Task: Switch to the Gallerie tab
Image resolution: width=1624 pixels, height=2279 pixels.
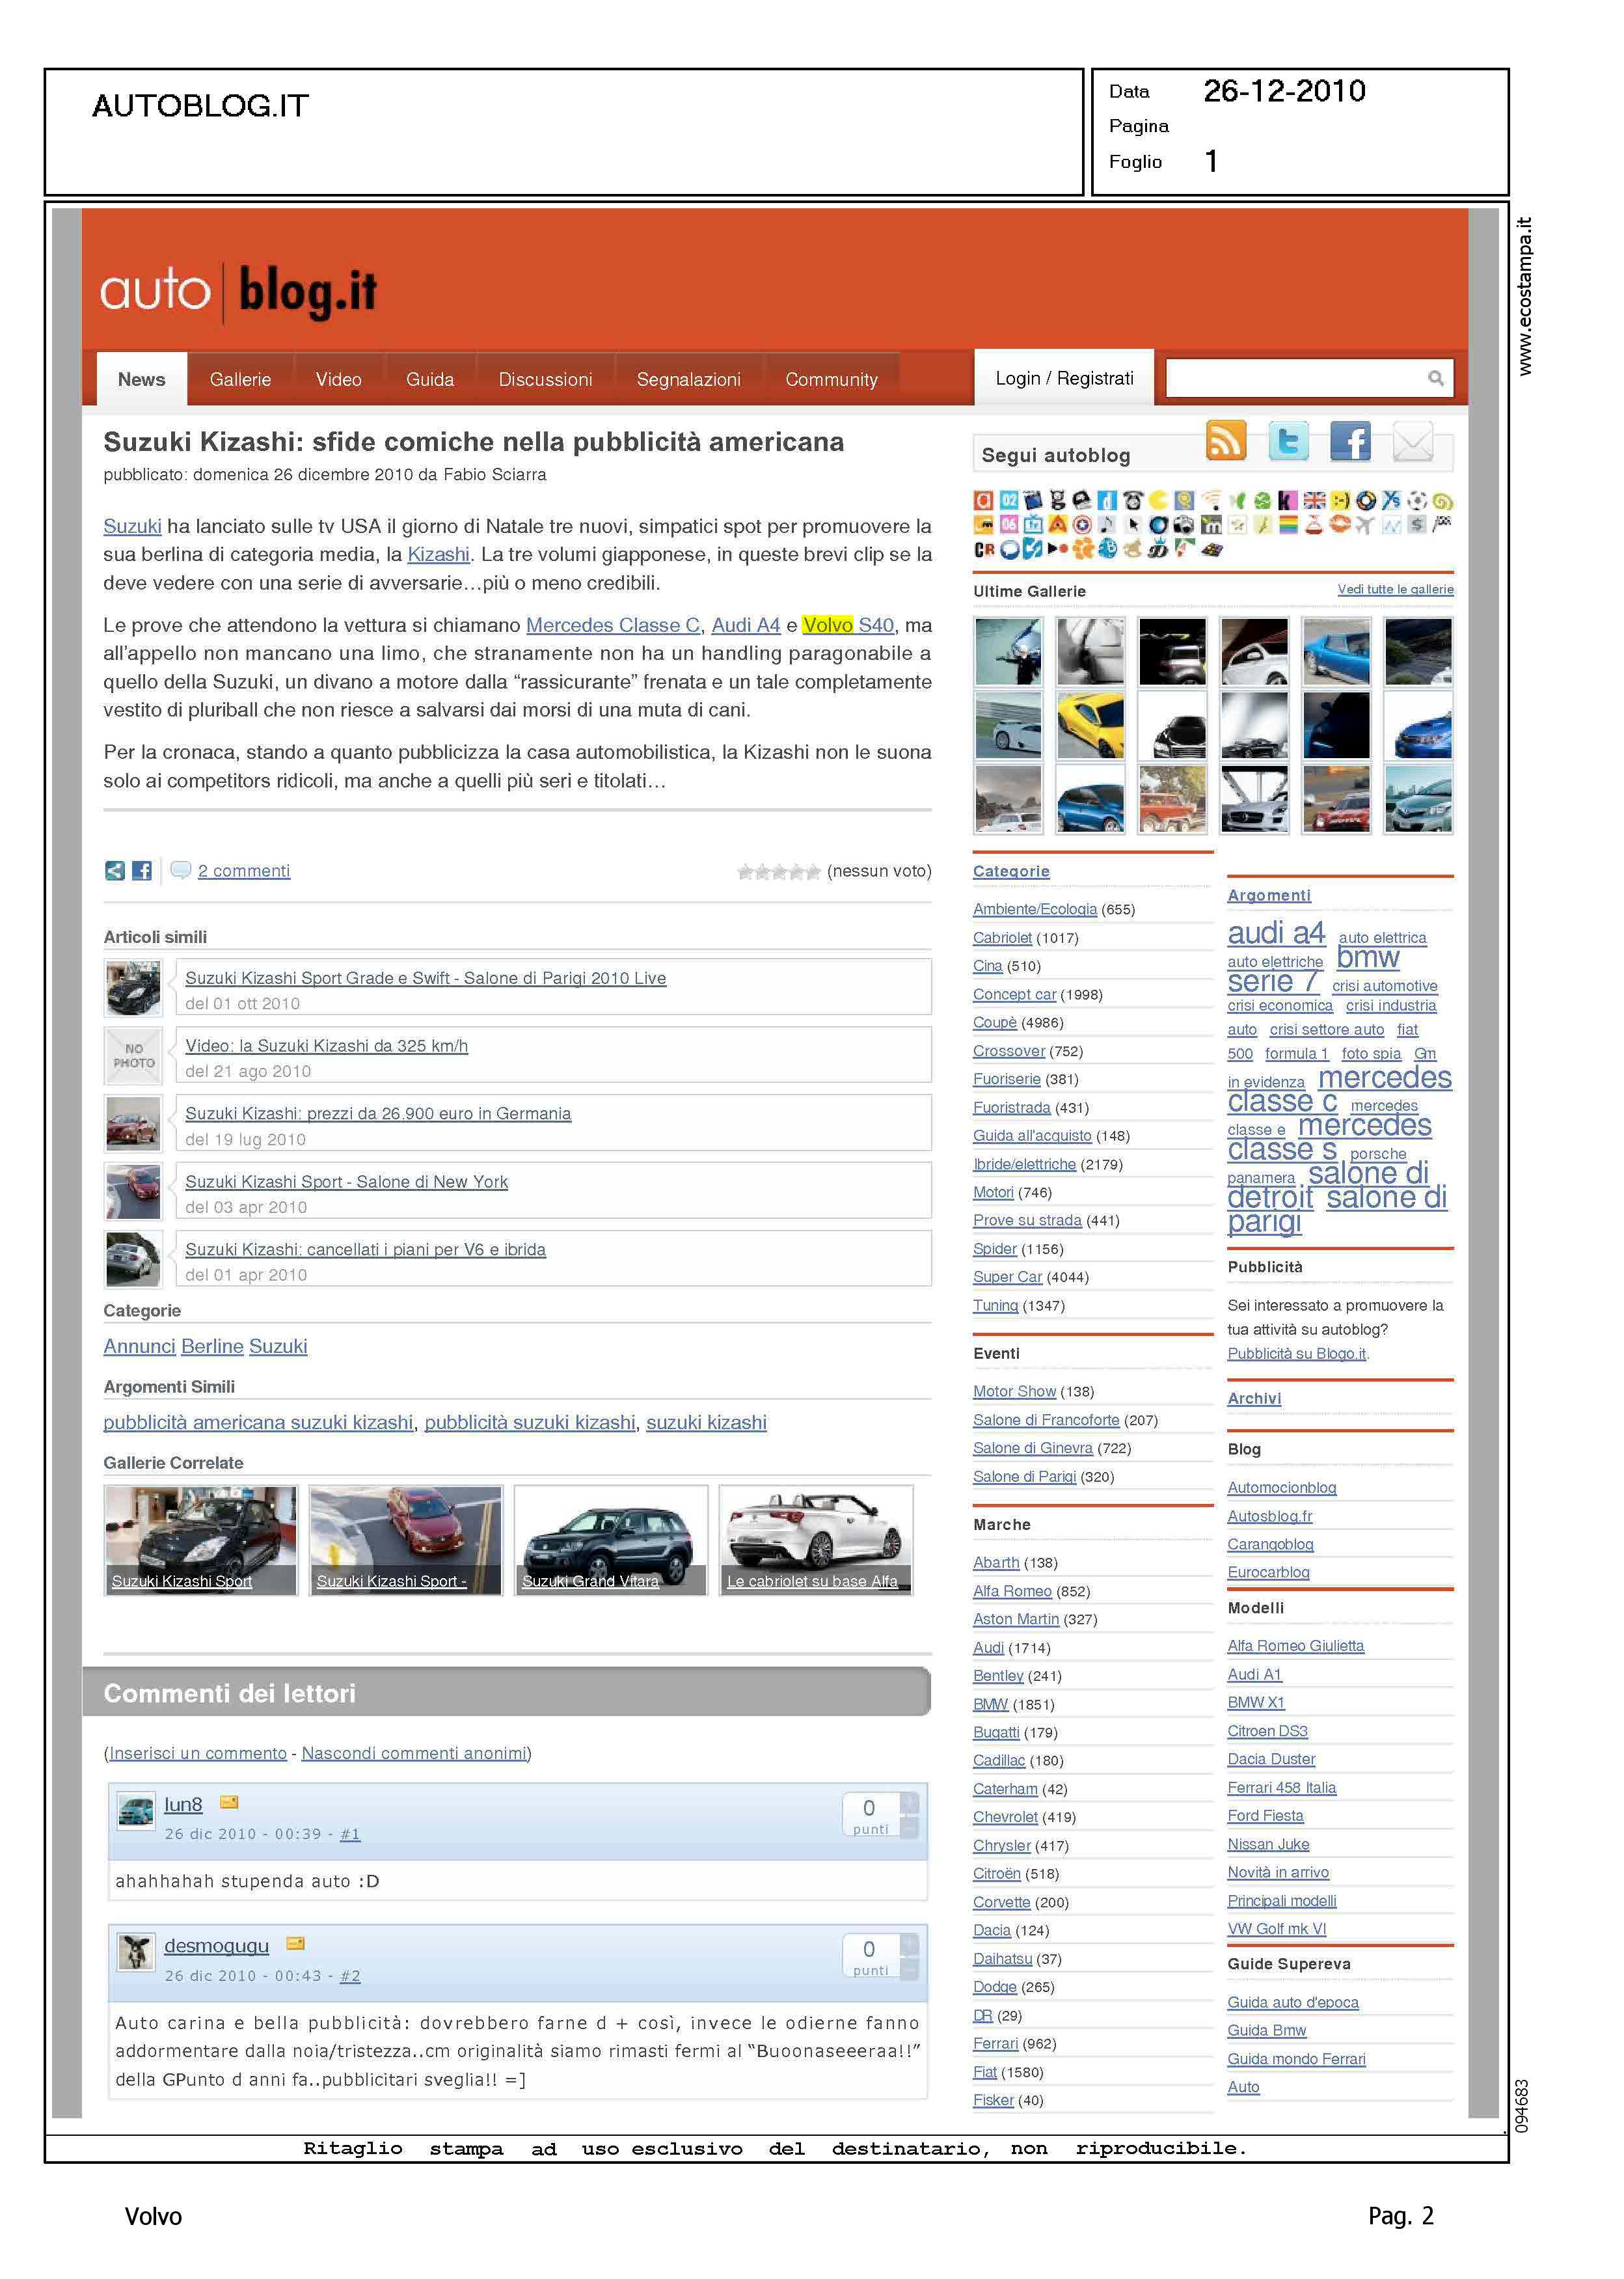Action: click(240, 379)
